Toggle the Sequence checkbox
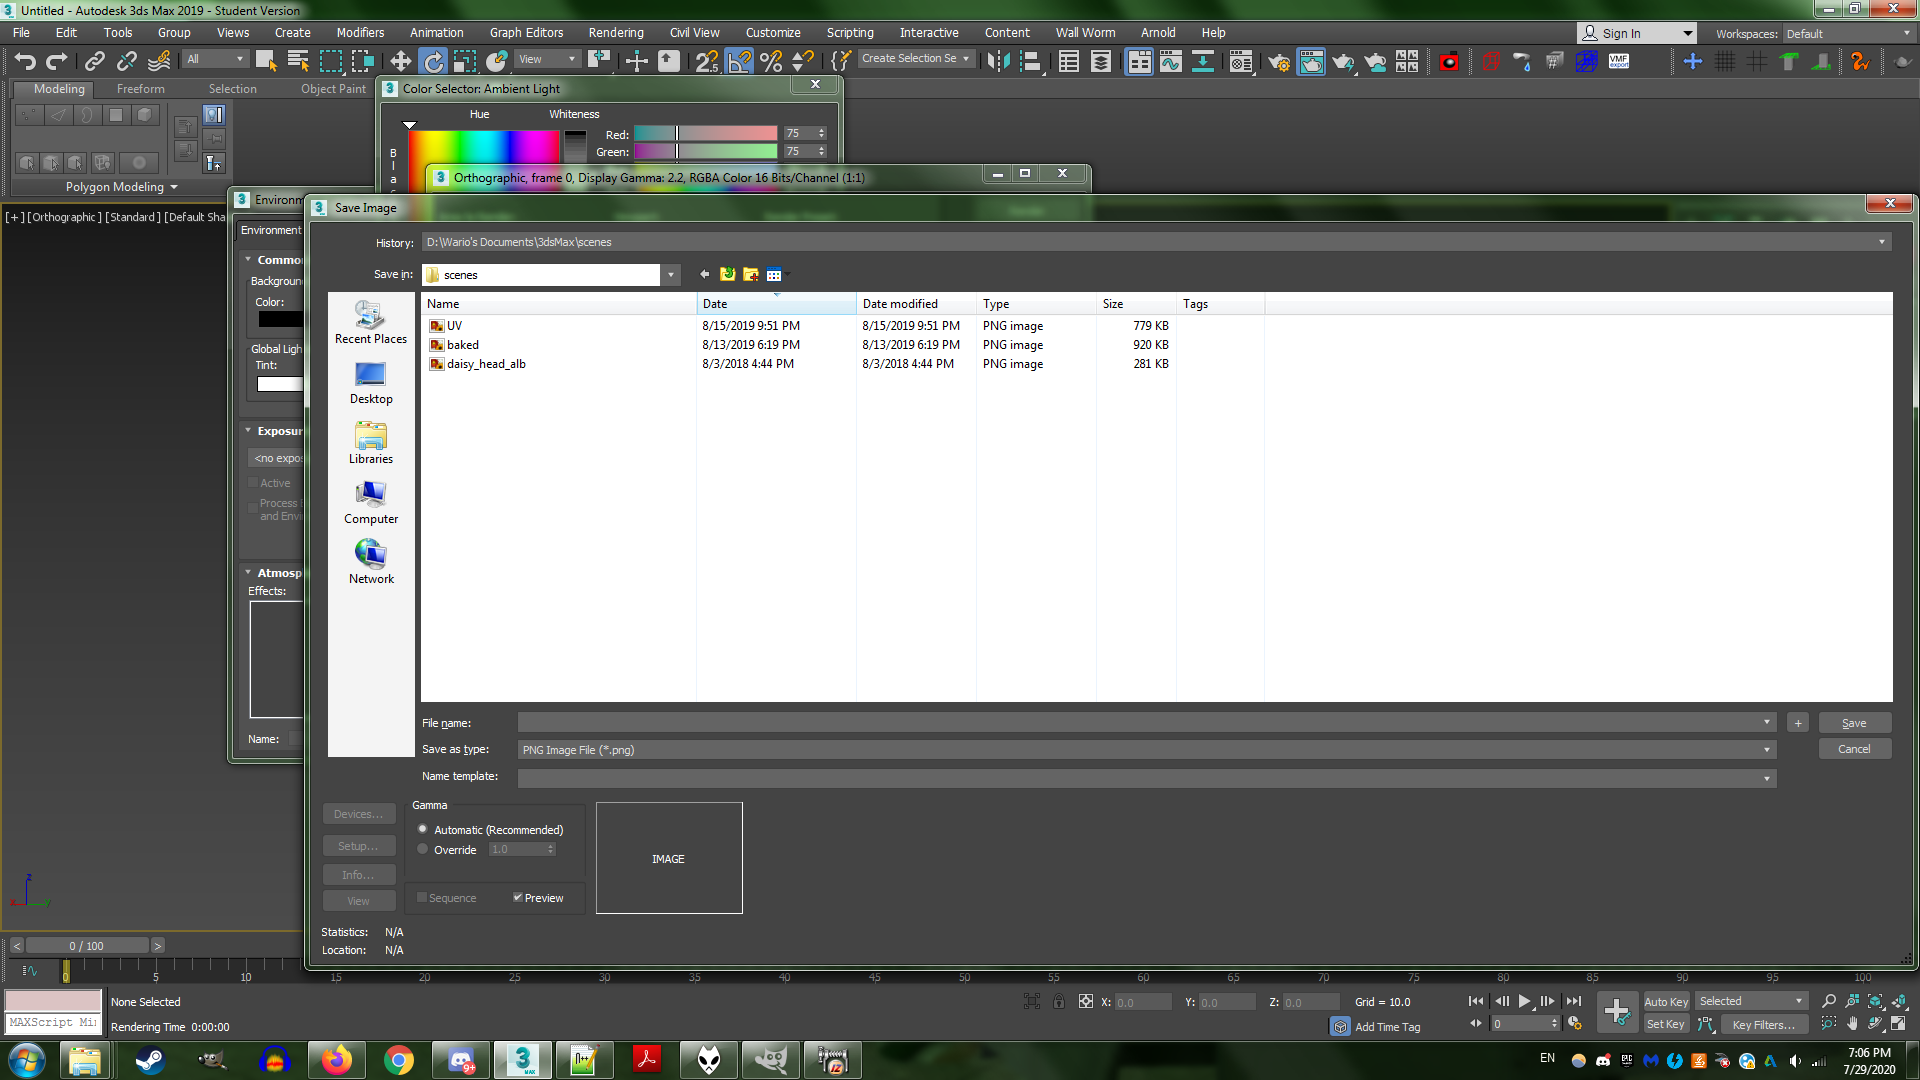 tap(422, 897)
